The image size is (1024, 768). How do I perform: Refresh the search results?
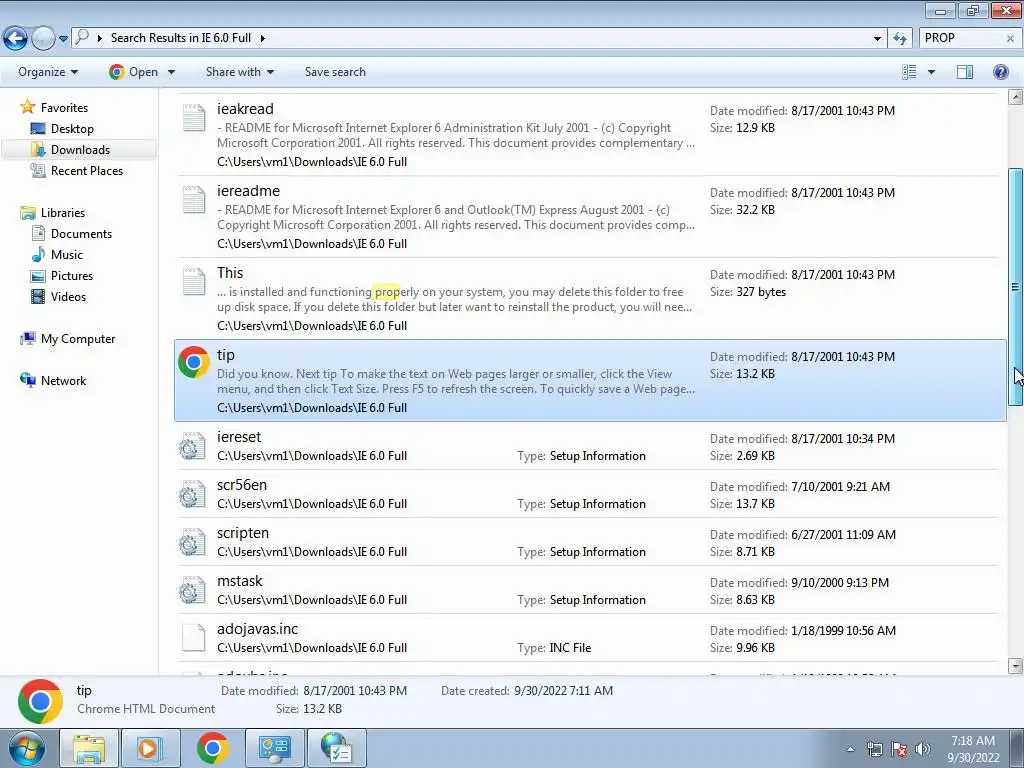(901, 39)
